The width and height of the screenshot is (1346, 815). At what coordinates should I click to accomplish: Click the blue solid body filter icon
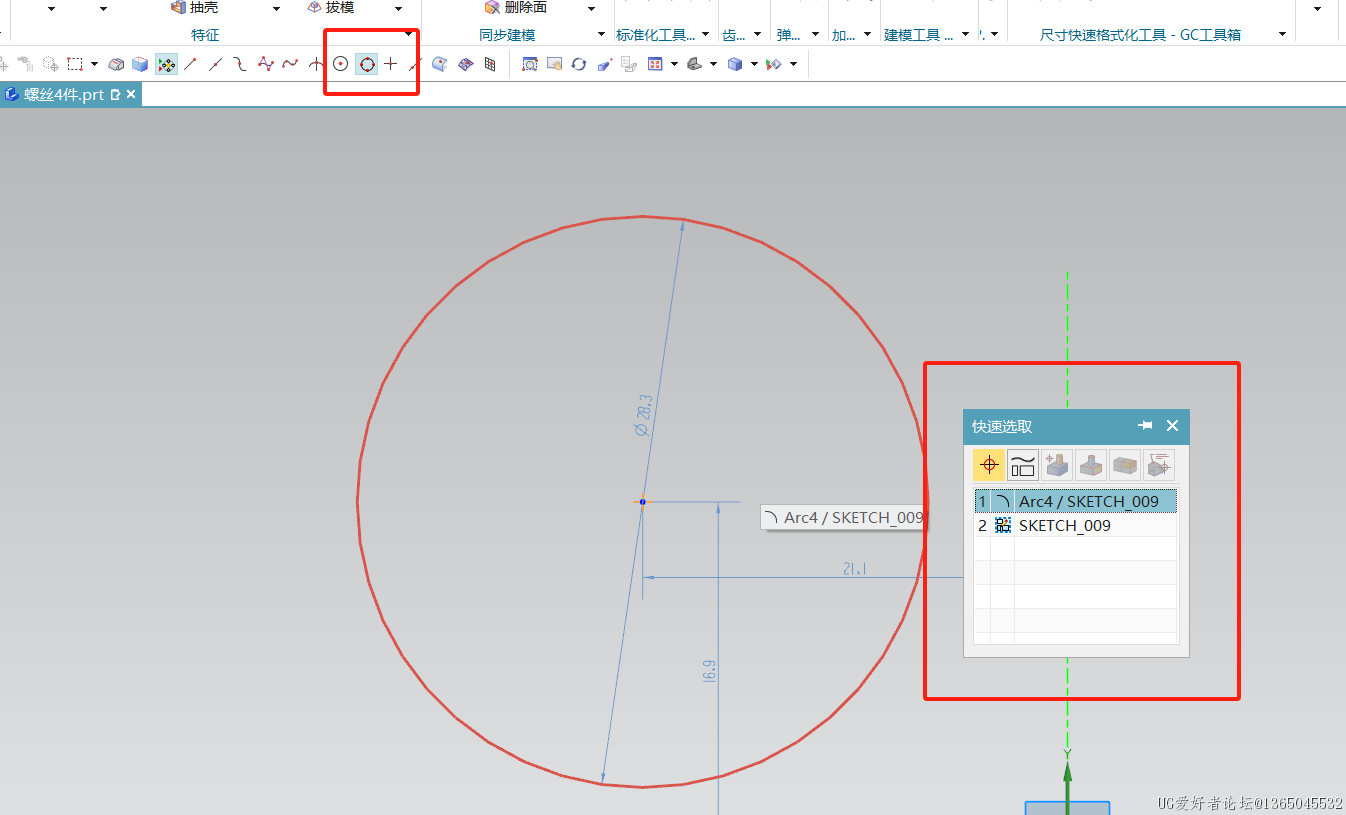click(140, 64)
